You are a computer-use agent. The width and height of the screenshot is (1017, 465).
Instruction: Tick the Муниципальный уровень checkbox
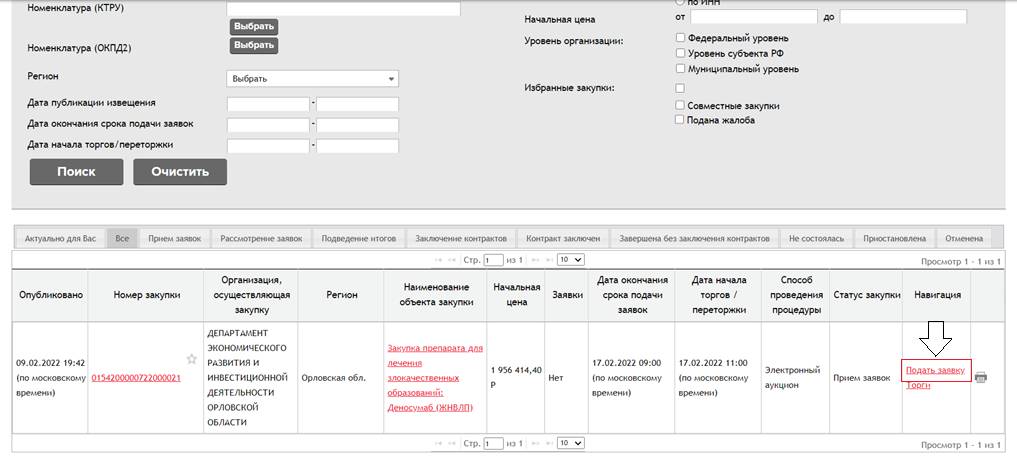click(x=680, y=69)
